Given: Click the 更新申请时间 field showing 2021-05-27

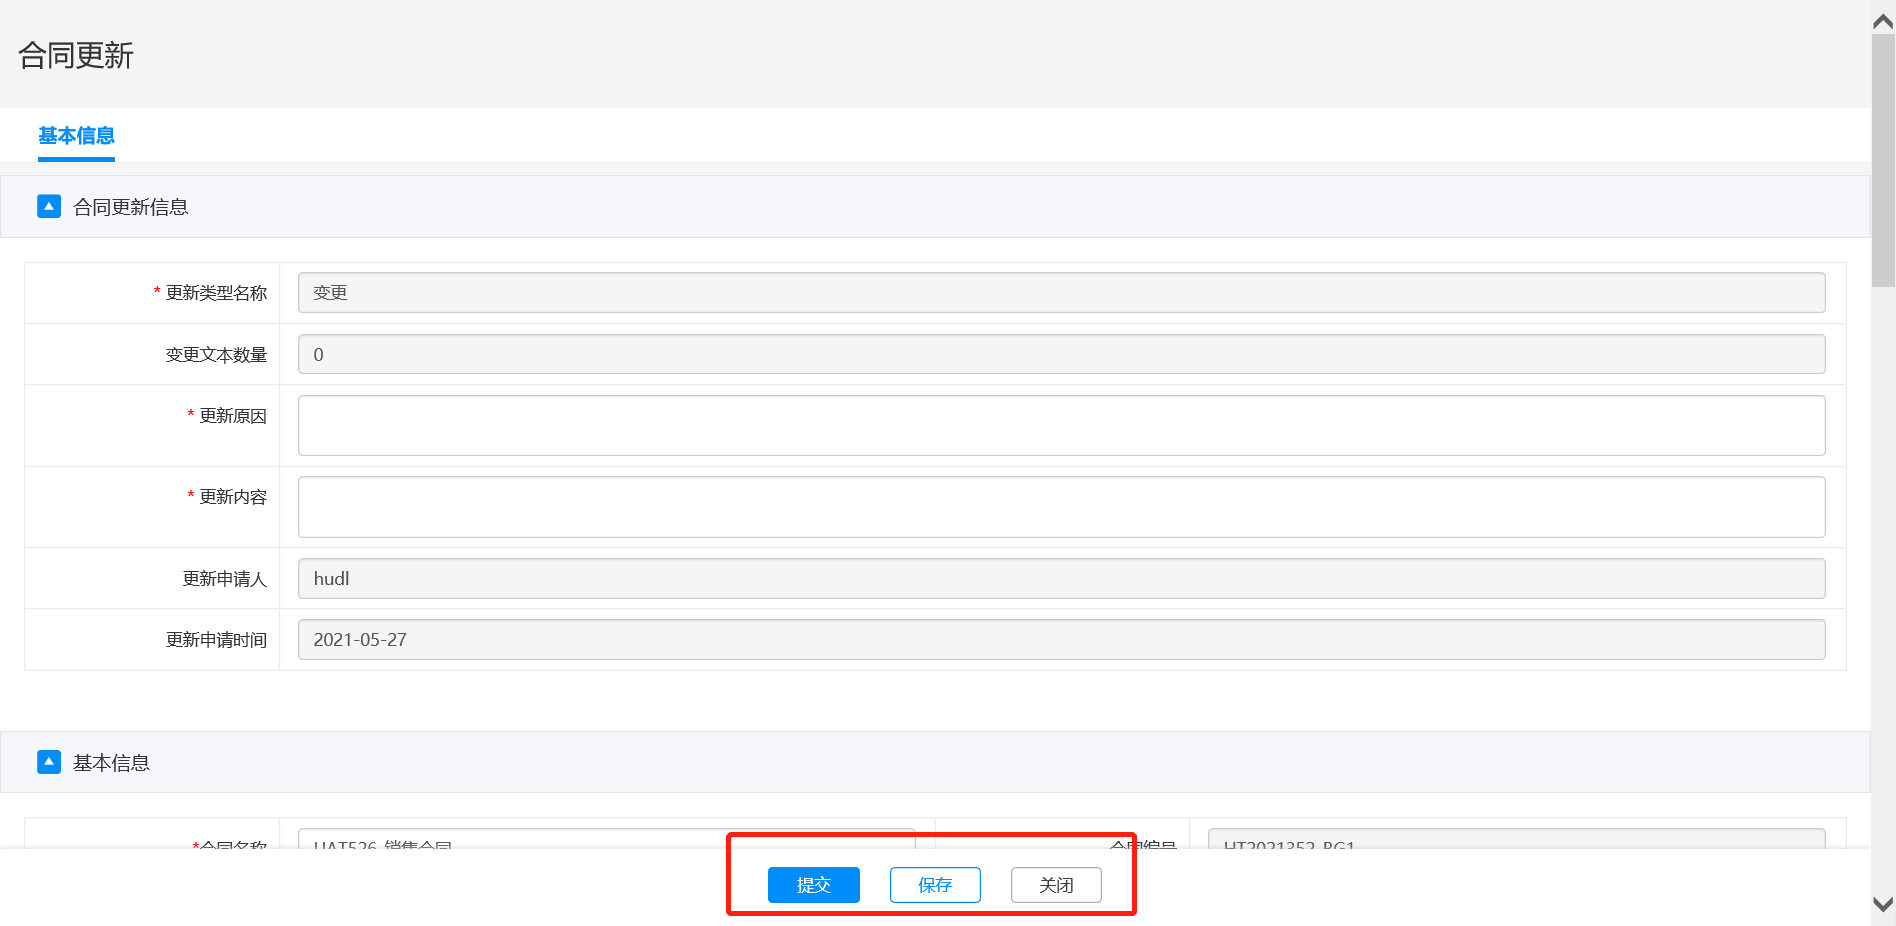Looking at the screenshot, I should tap(1061, 640).
